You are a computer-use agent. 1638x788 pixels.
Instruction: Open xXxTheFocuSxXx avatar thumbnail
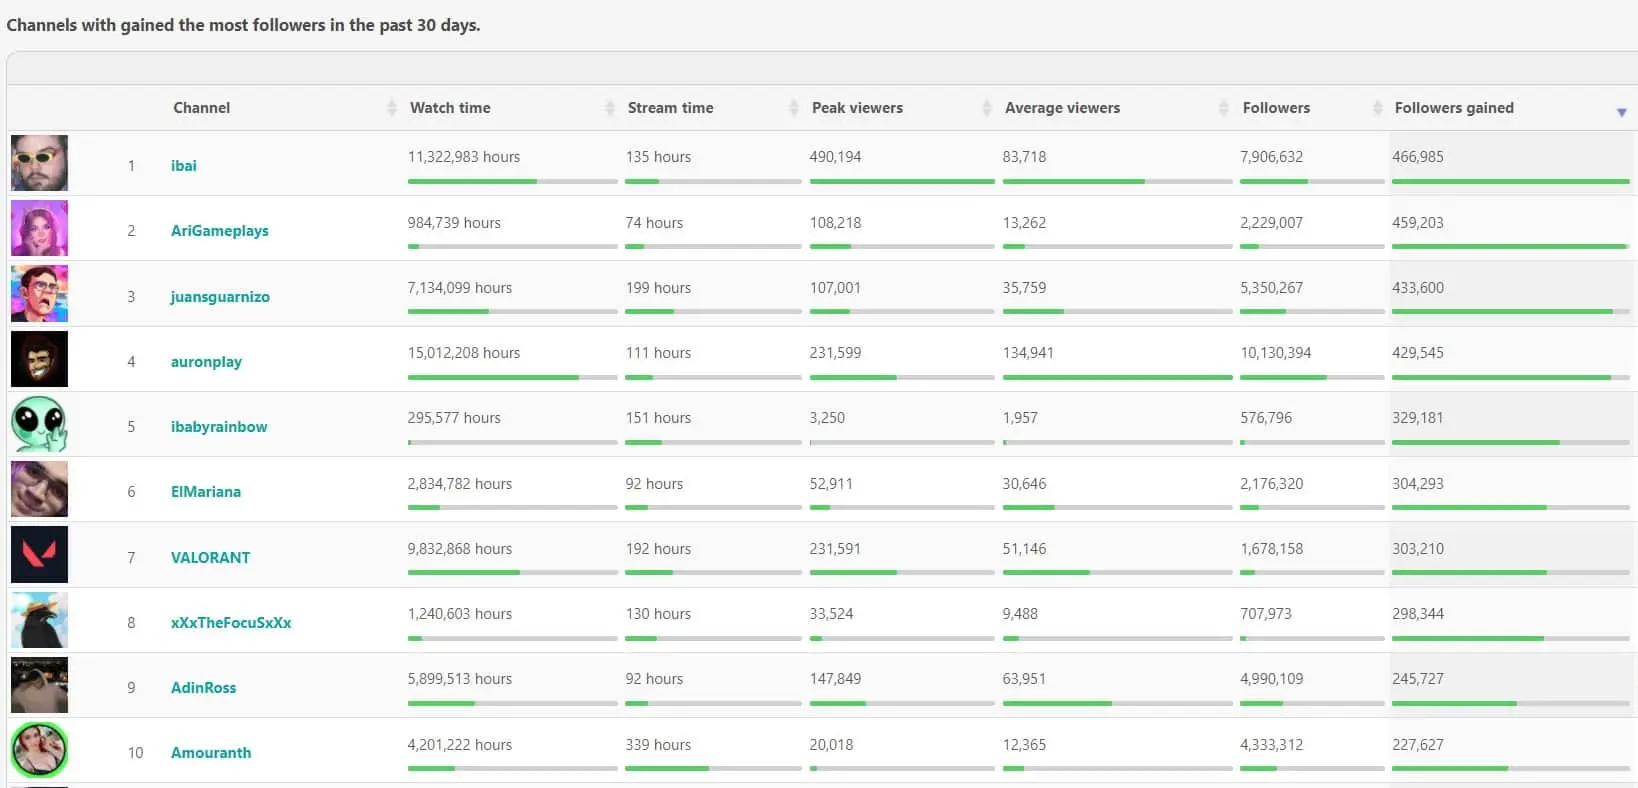click(x=39, y=620)
